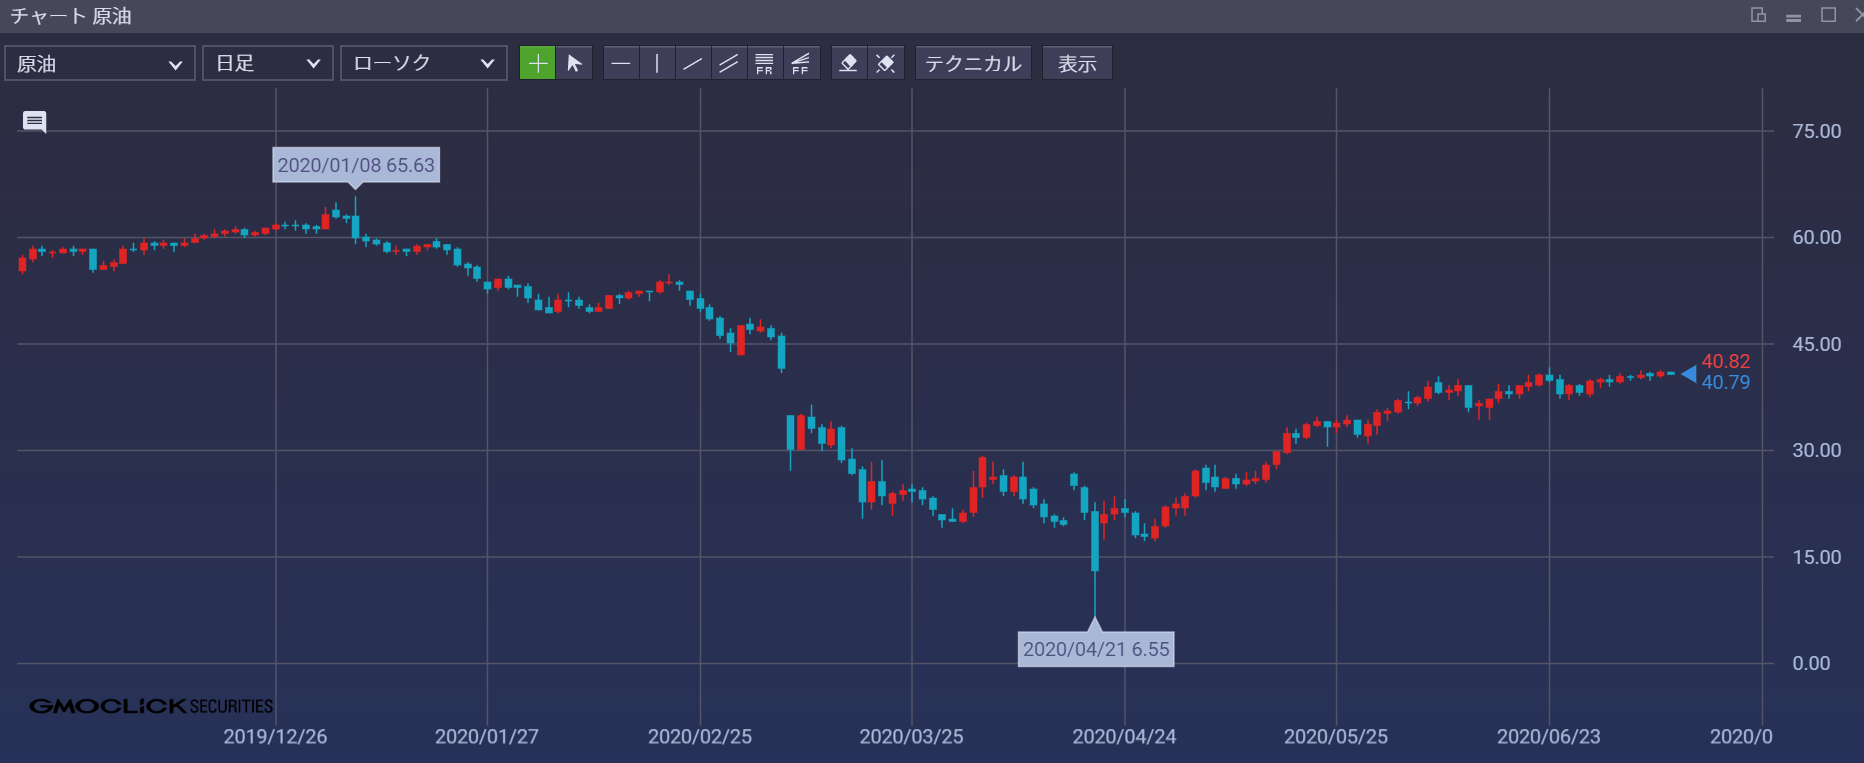The height and width of the screenshot is (763, 1864).
Task: Activate the Fibonacci fan (FF) tool
Action: [x=800, y=64]
